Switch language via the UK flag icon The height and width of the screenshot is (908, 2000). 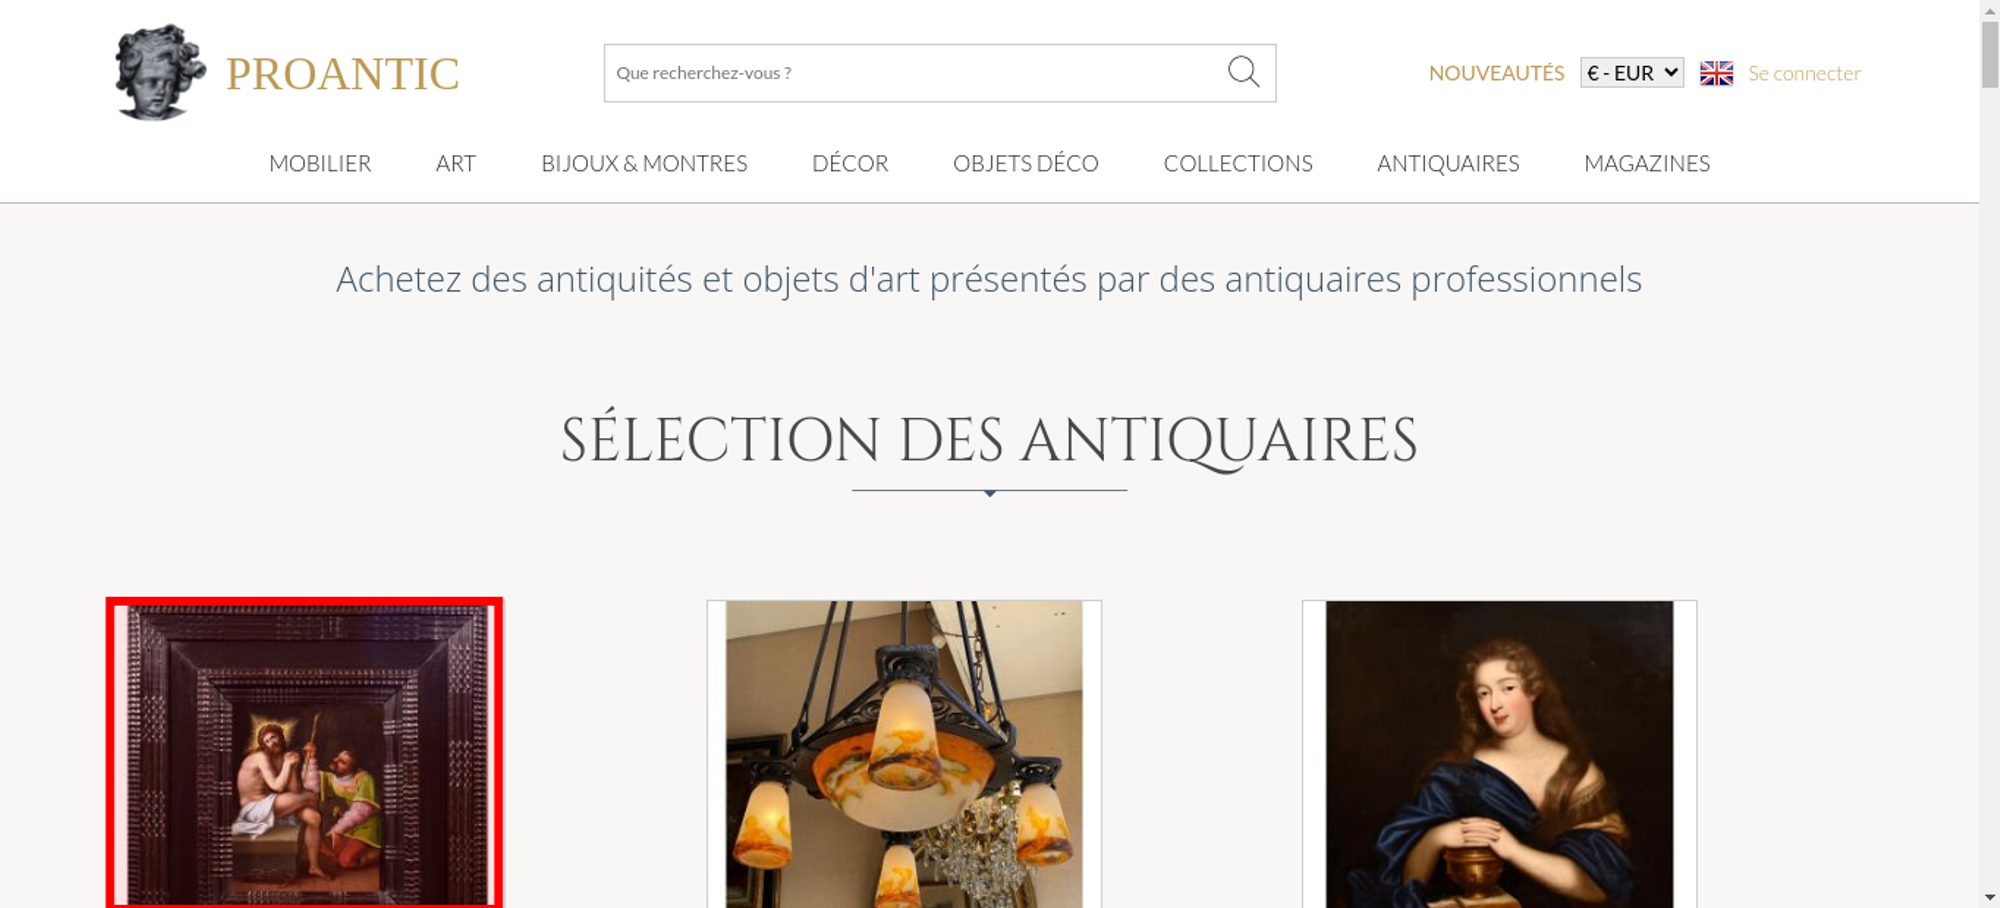pyautogui.click(x=1716, y=73)
